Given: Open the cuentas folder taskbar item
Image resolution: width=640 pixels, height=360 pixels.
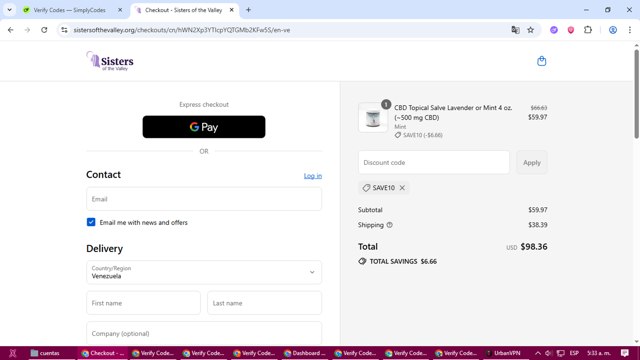Looking at the screenshot, I should click(x=45, y=353).
